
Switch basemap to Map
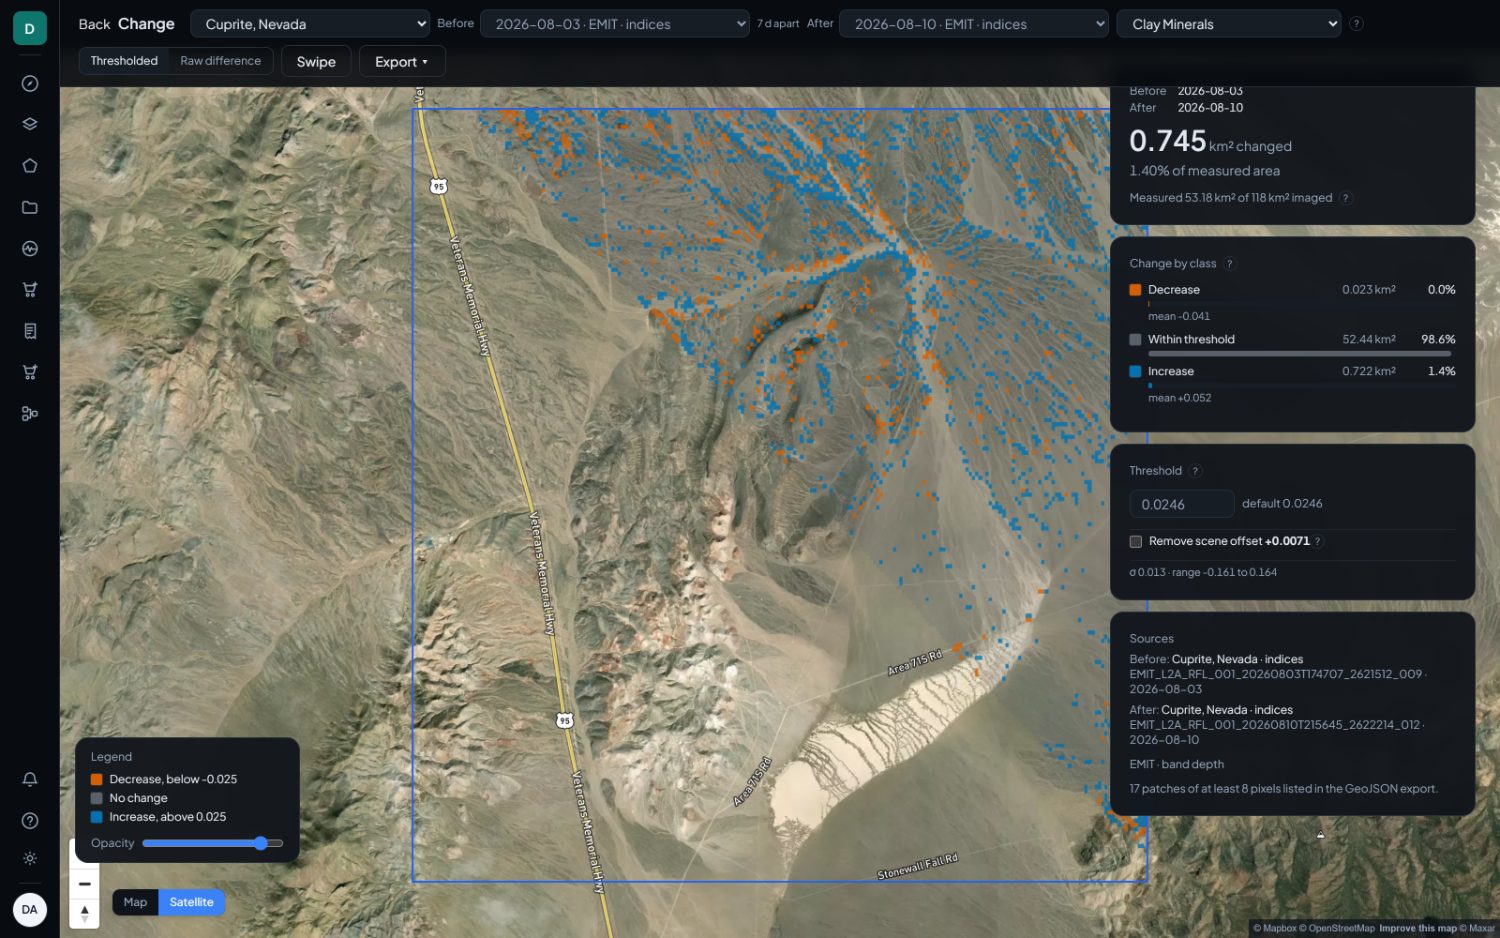(135, 902)
